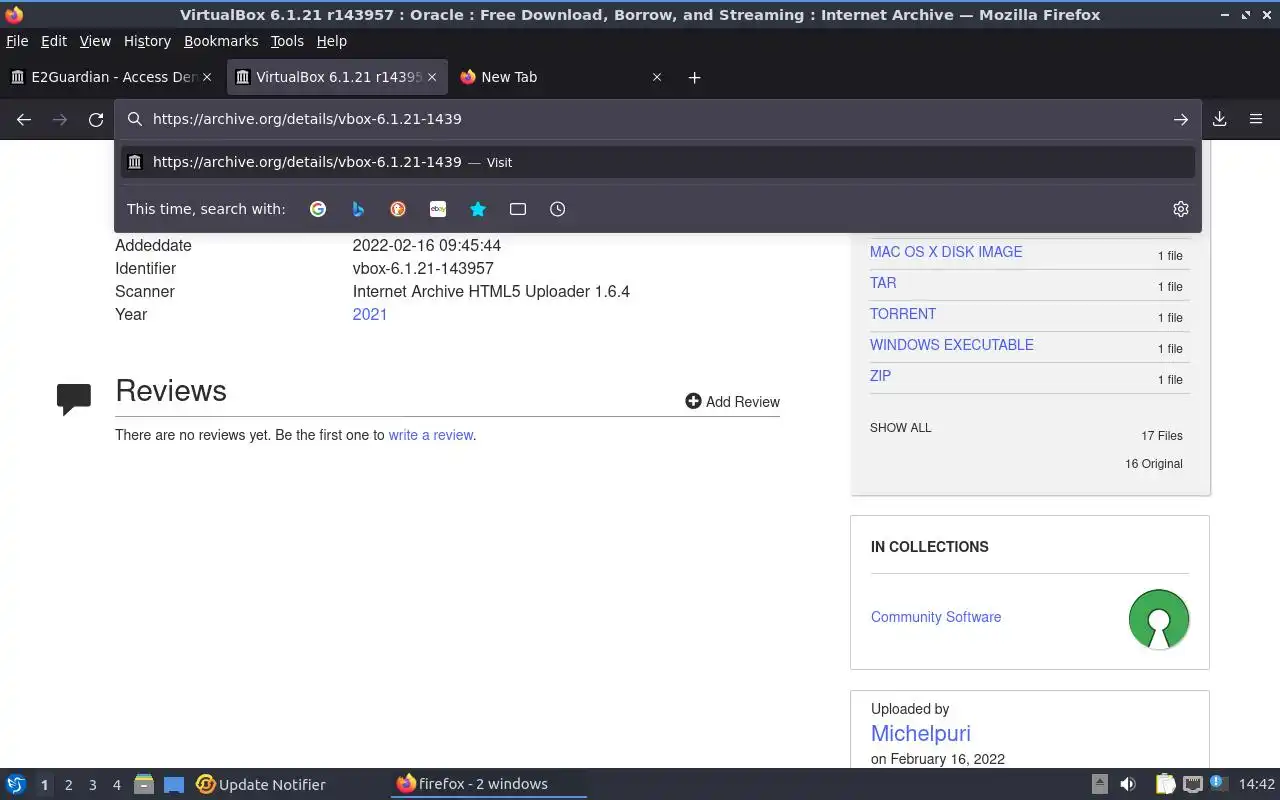Image resolution: width=1280 pixels, height=800 pixels.
Task: Switch to workspace 2
Action: point(68,785)
